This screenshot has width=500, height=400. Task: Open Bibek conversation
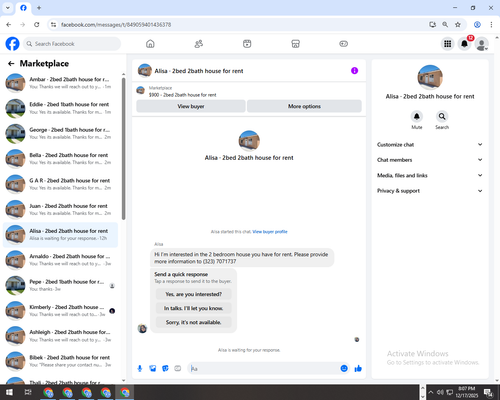pyautogui.click(x=60, y=361)
